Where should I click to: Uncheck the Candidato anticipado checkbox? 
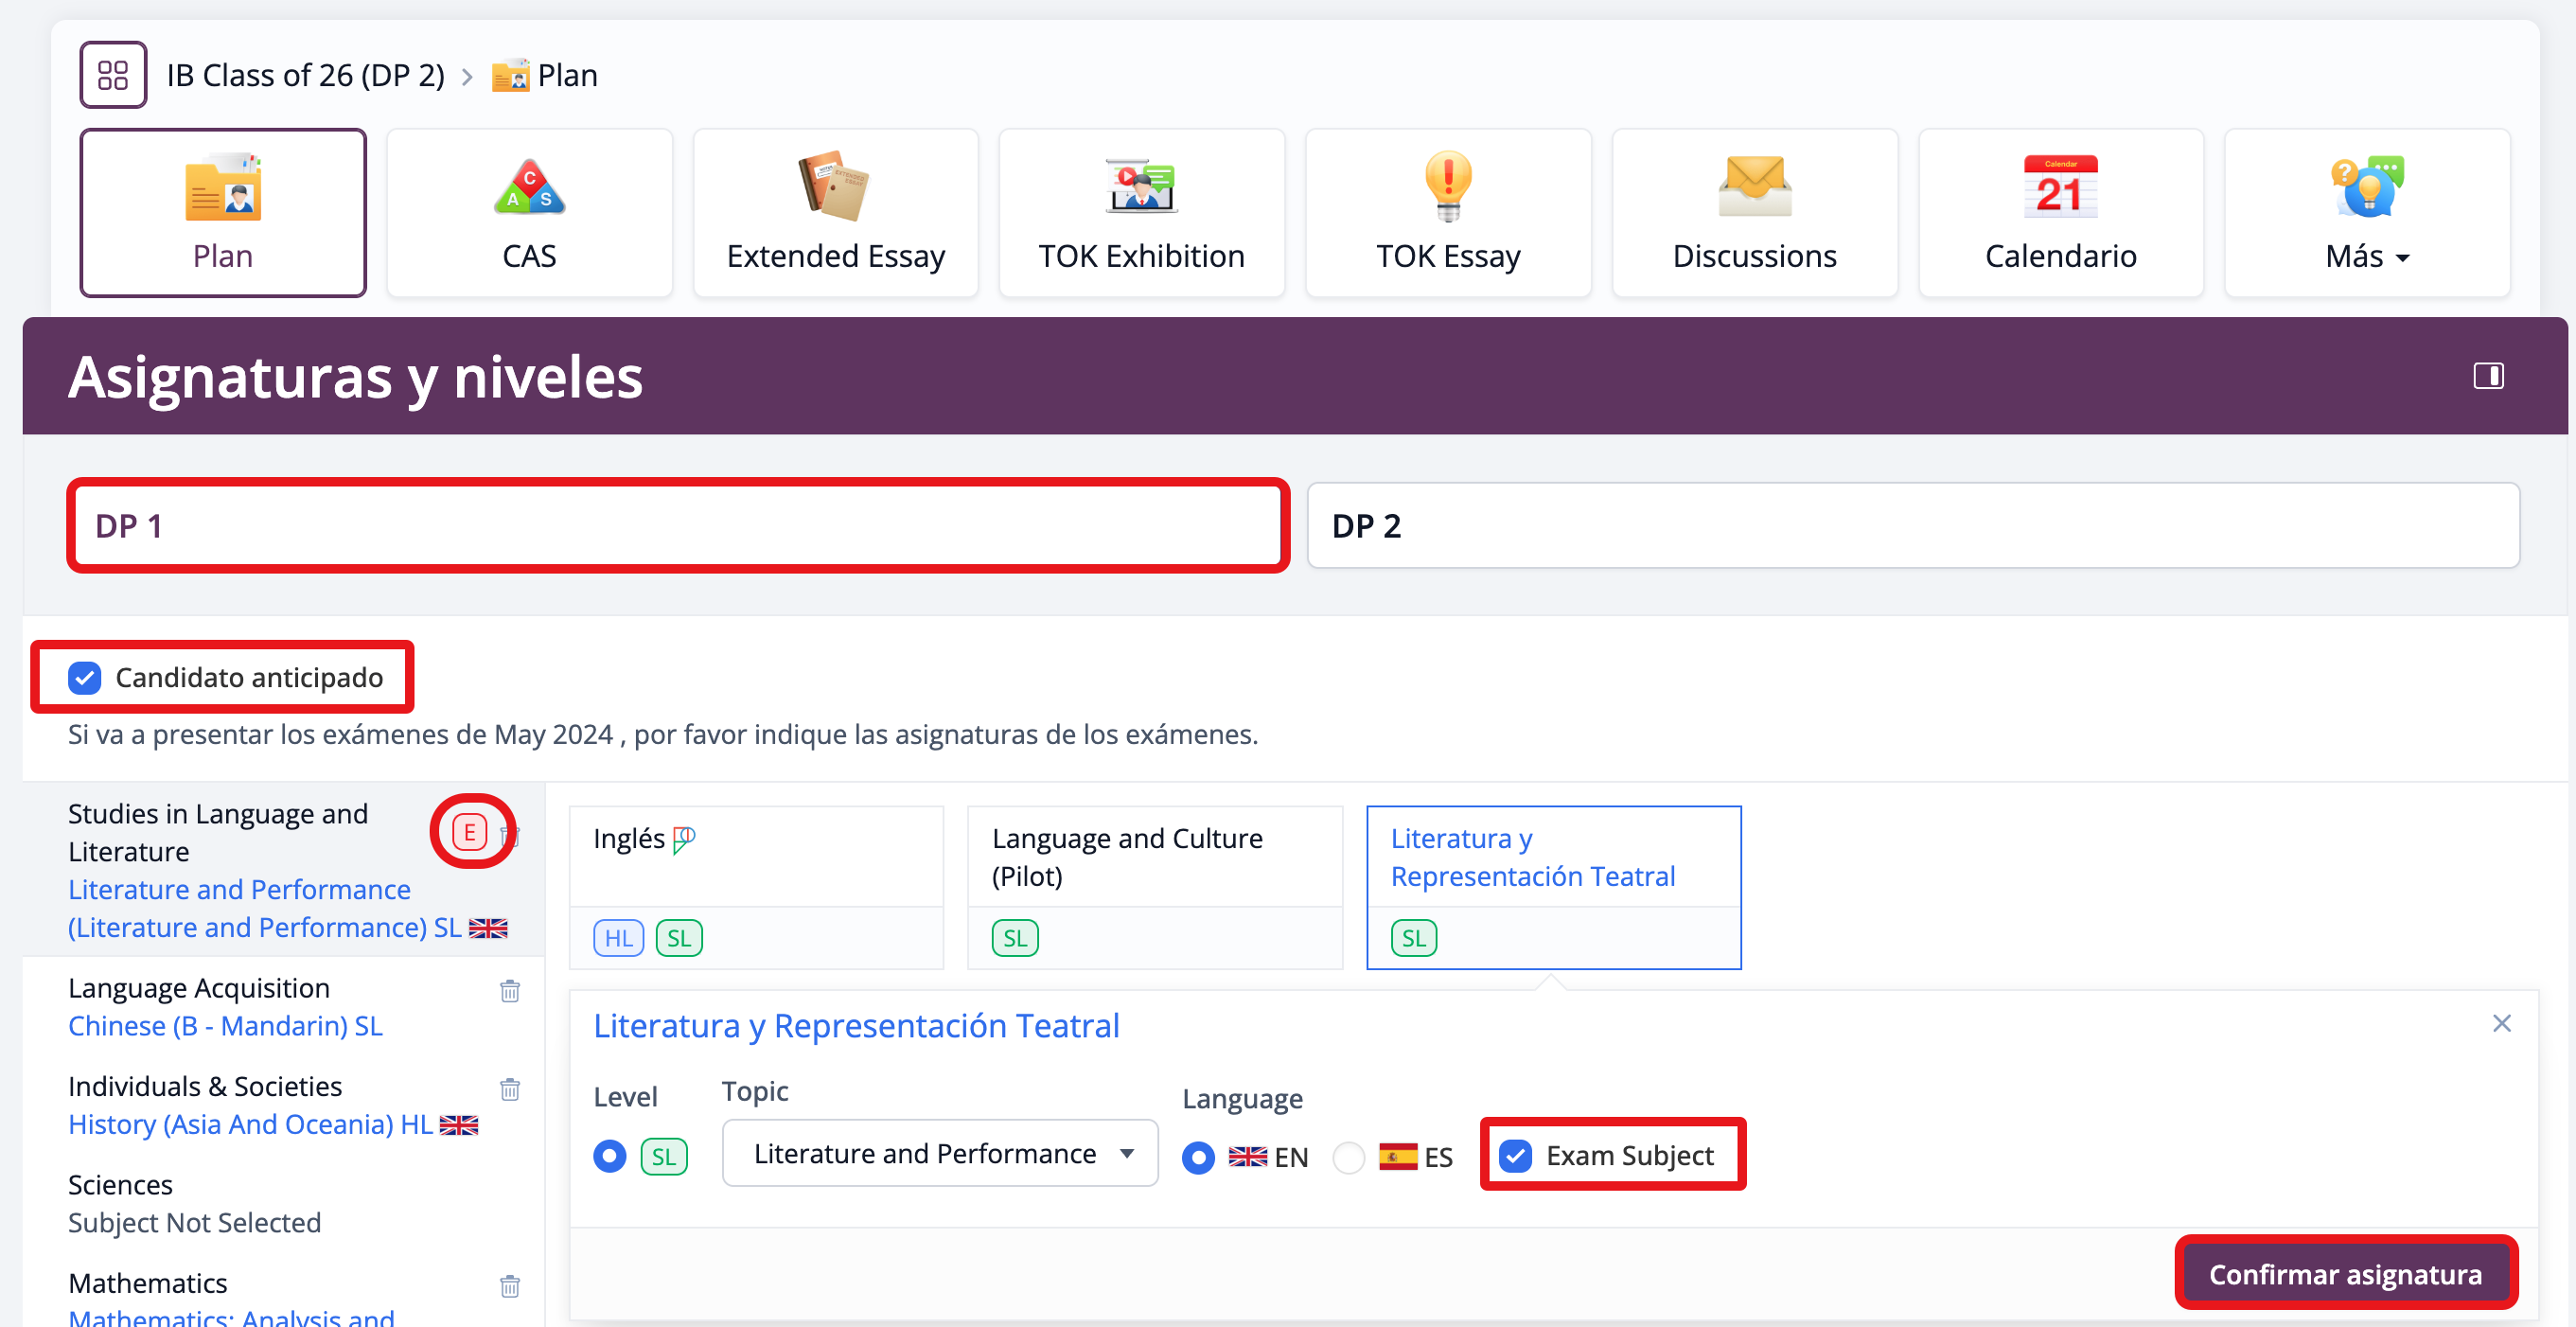point(85,678)
